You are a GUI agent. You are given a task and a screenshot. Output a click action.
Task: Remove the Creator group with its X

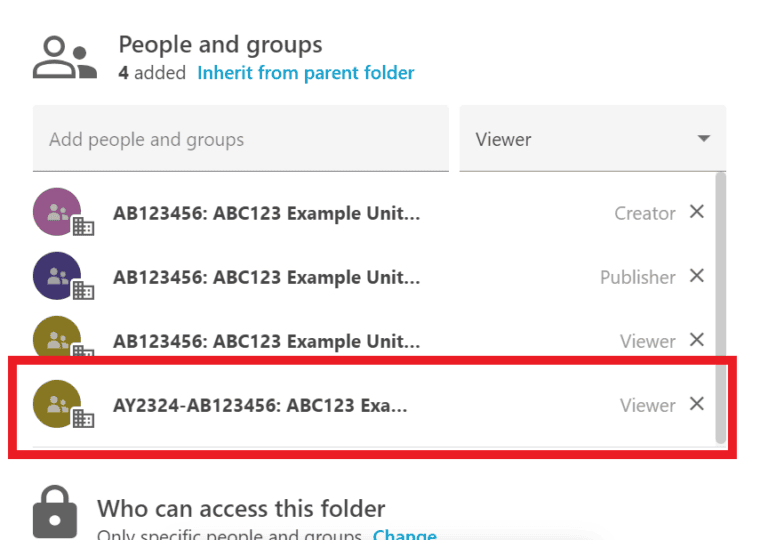coord(697,212)
